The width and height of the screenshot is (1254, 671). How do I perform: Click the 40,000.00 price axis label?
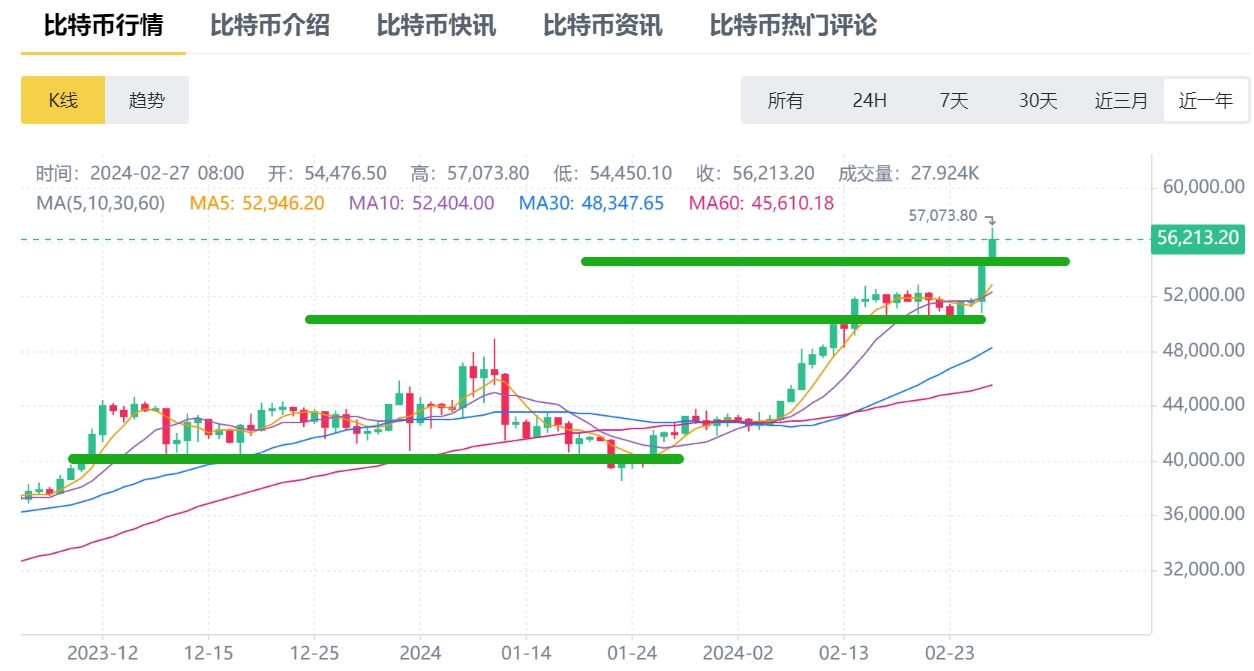[x=1203, y=460]
